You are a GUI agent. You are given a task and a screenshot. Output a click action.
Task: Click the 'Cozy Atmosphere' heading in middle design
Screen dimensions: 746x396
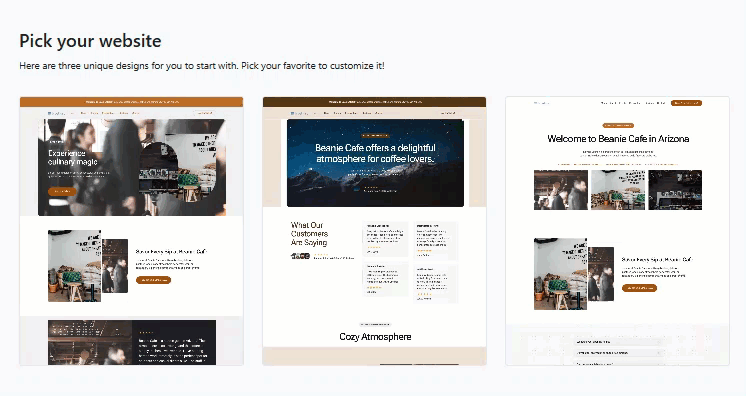[x=375, y=337]
